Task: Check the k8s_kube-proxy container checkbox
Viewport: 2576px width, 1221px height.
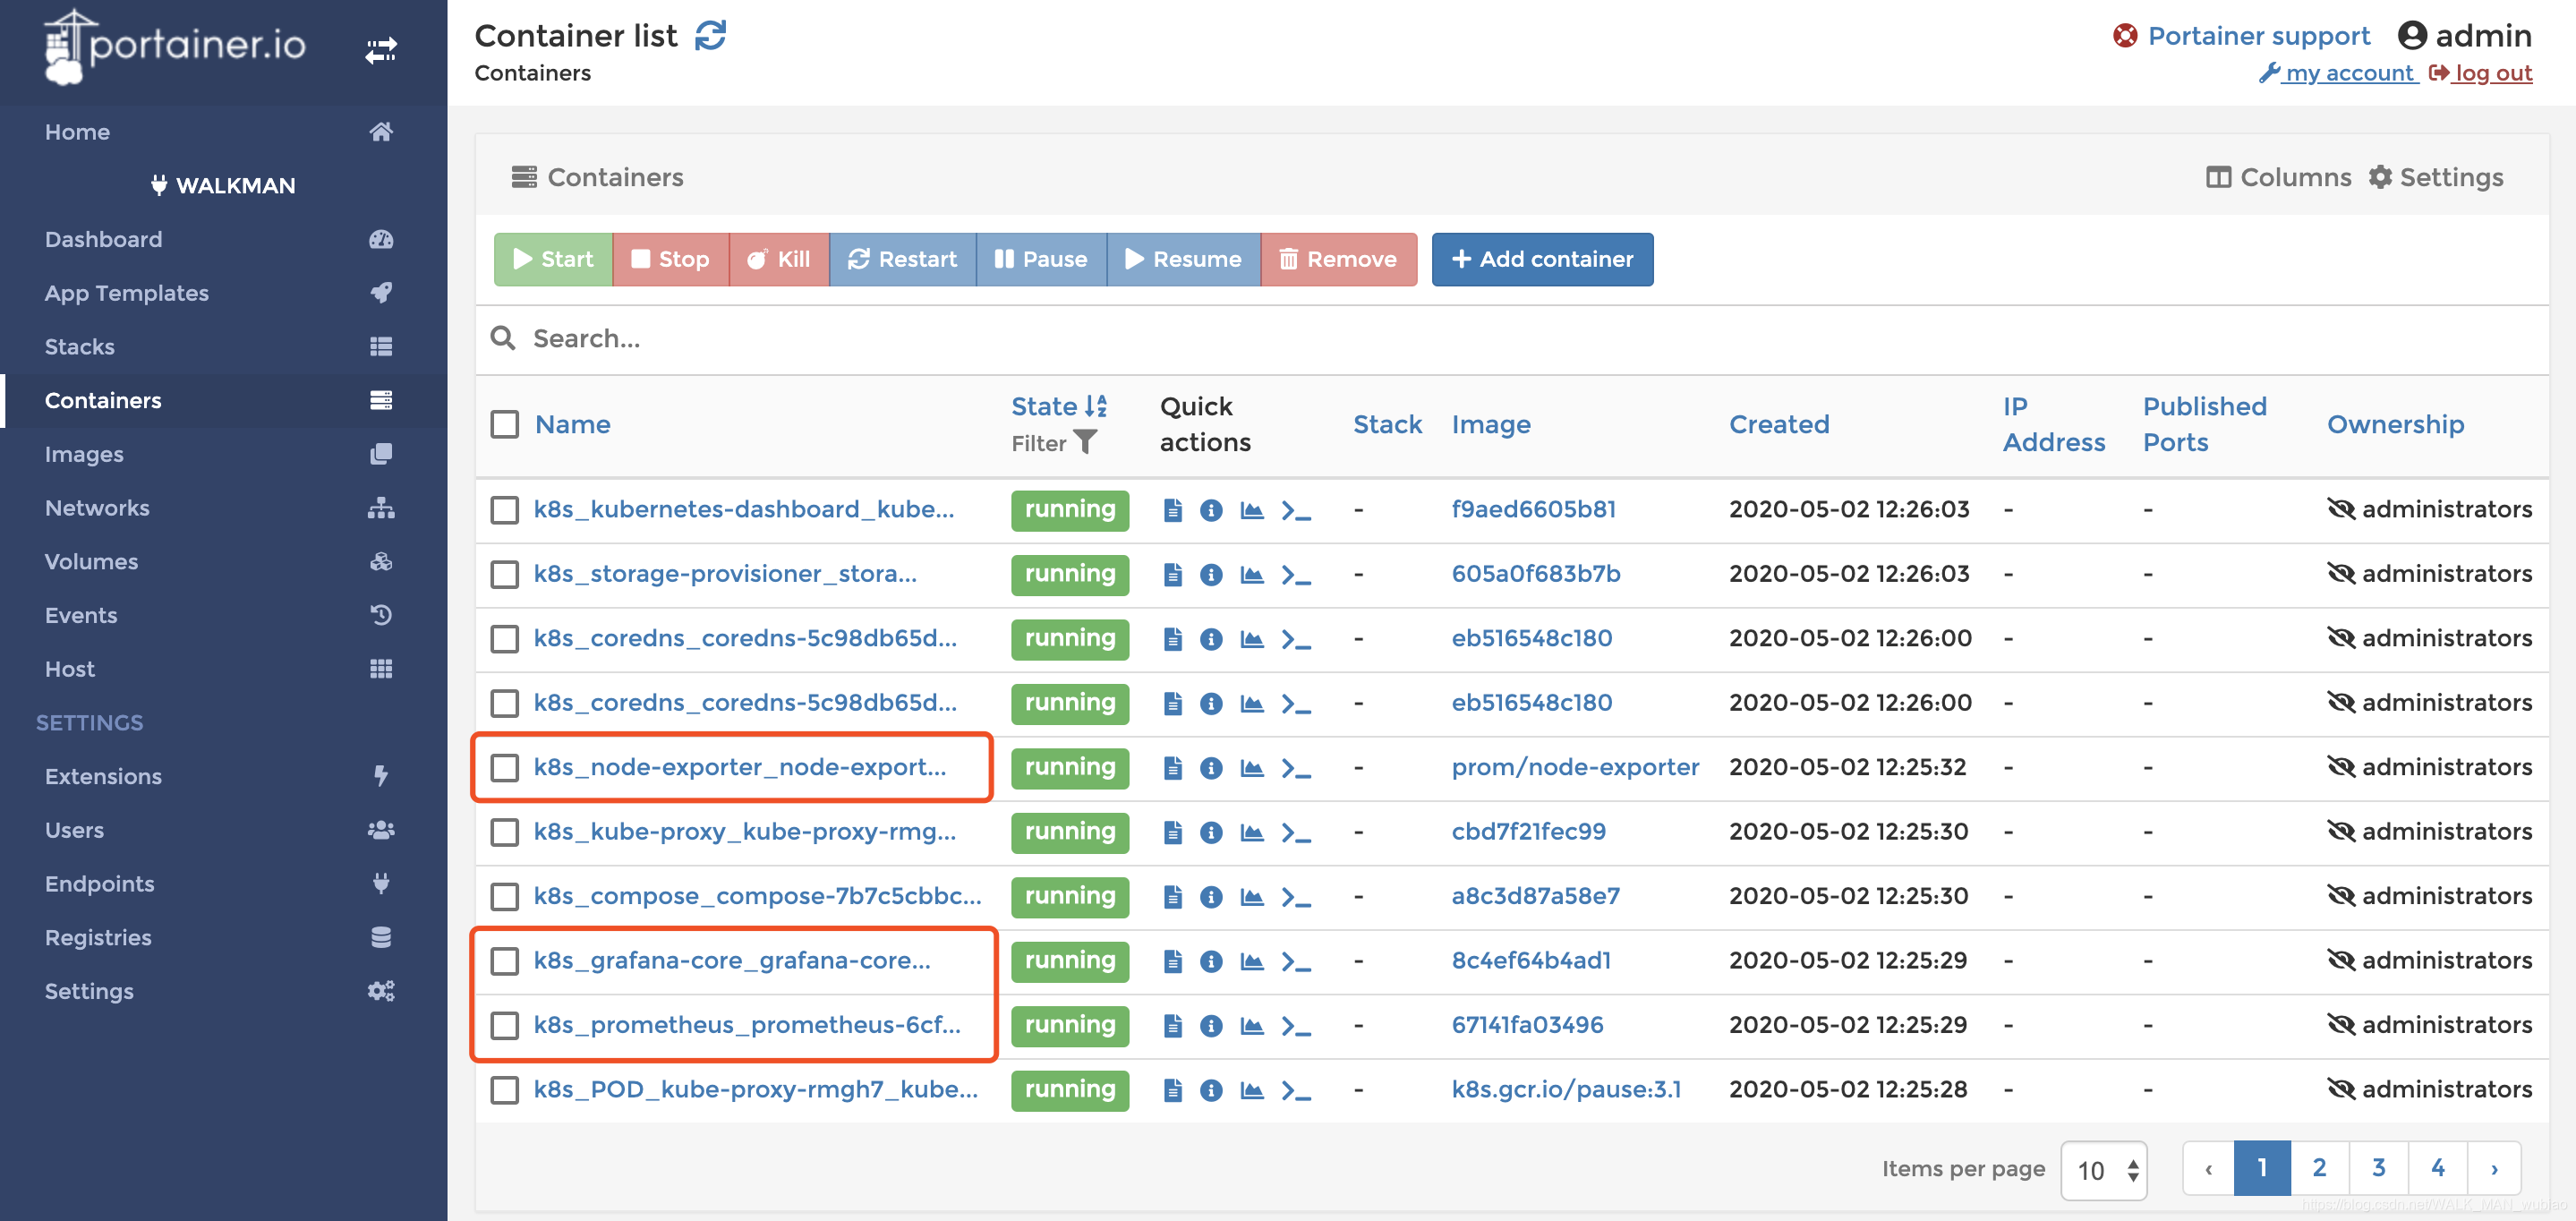Action: click(x=505, y=832)
